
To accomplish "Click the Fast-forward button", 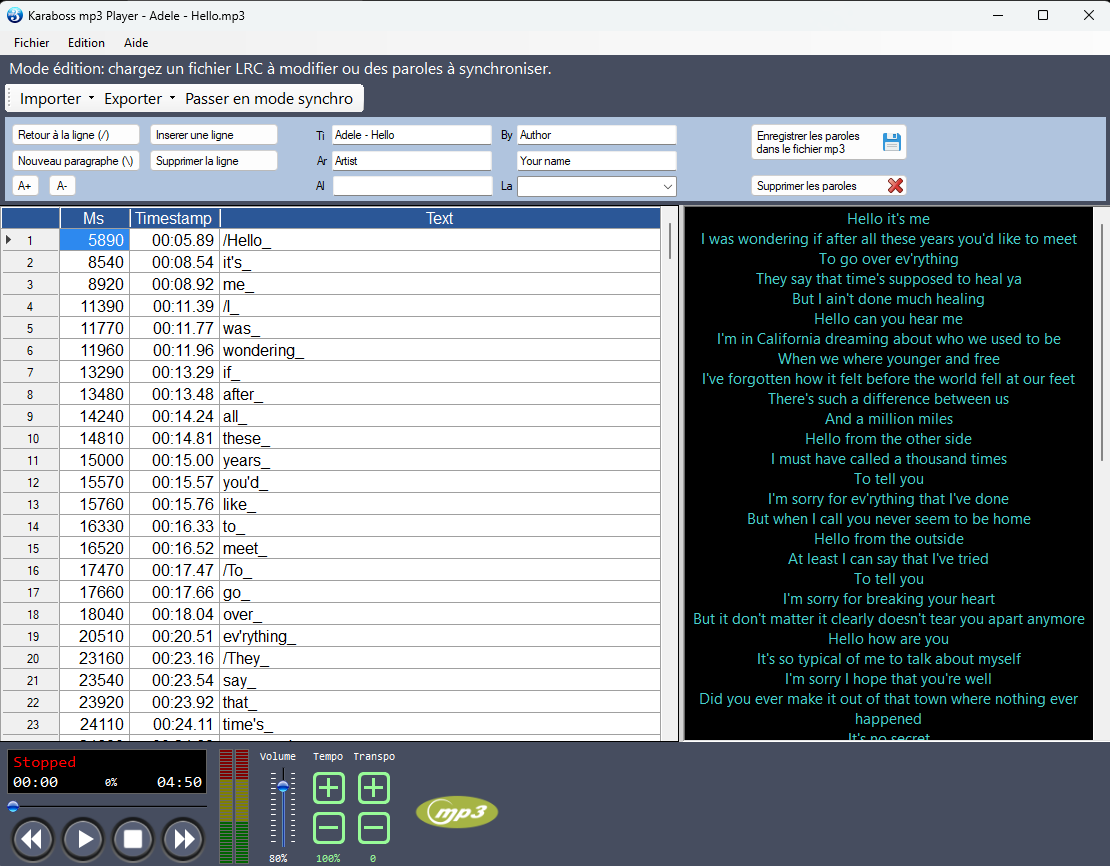I will [x=183, y=838].
